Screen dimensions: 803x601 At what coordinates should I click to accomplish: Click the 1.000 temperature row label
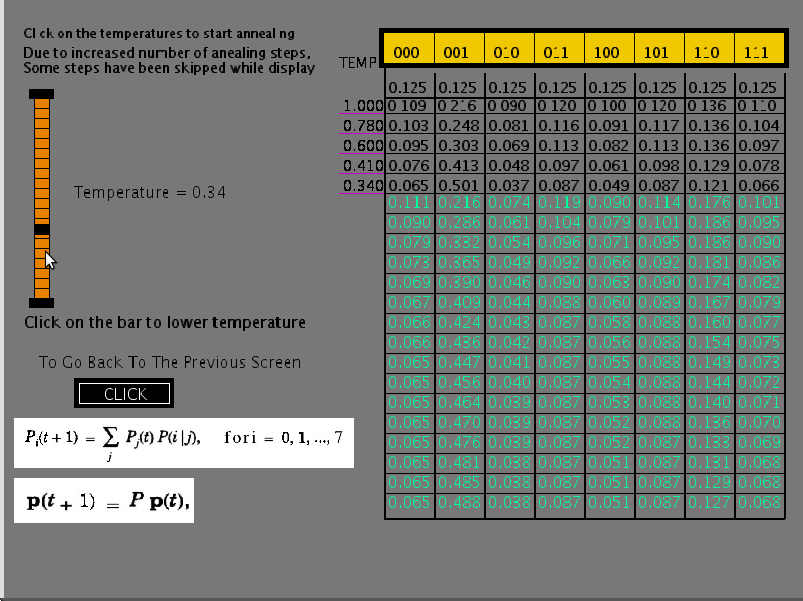tap(362, 106)
